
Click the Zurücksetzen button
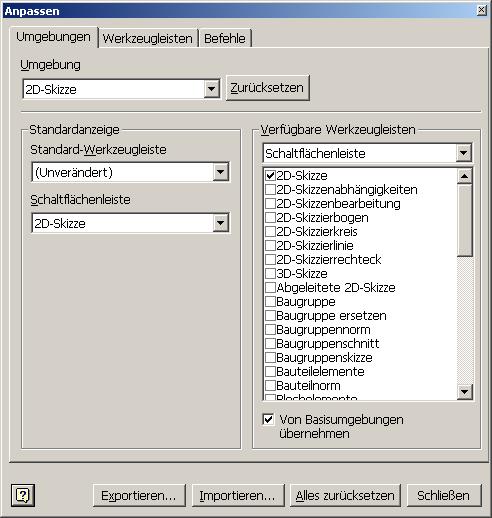click(x=268, y=88)
